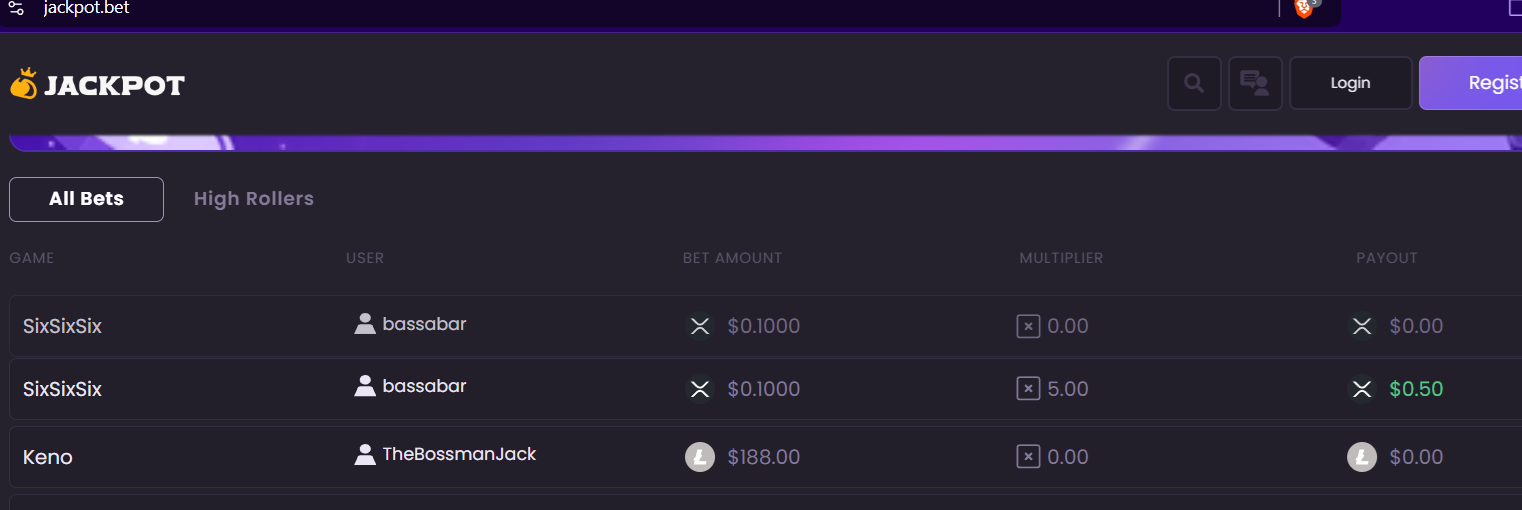Viewport: 1522px width, 510px height.
Task: Click the first SixSixSix game entry
Action: tap(62, 326)
